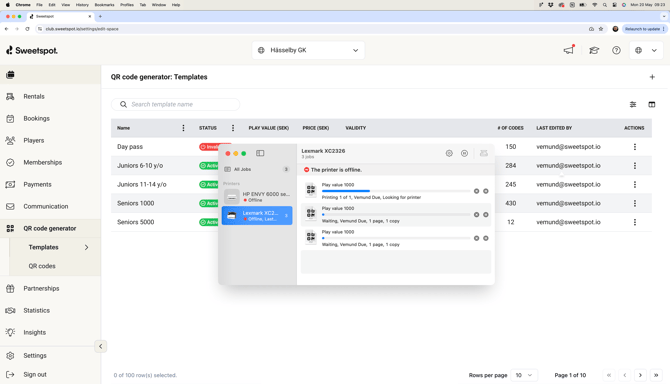Open Bookings in the sidebar

point(36,118)
